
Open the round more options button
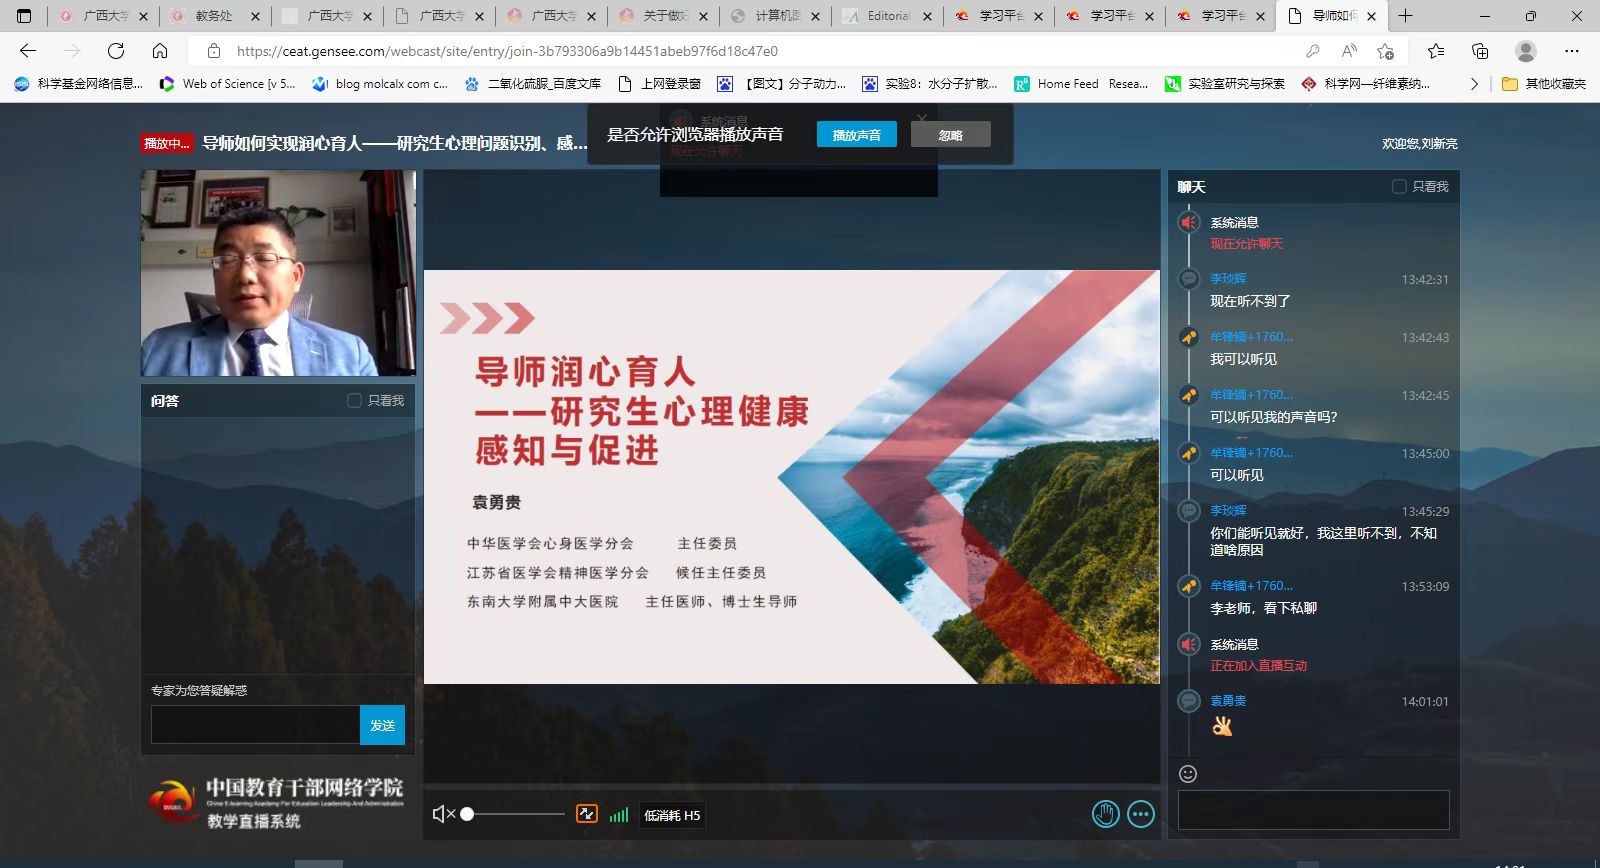click(1141, 814)
